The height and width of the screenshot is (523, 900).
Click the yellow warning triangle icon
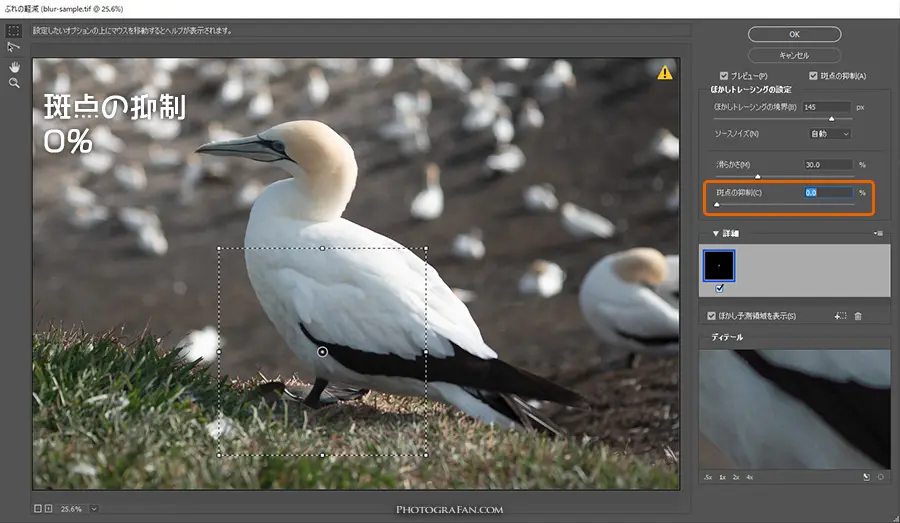pyautogui.click(x=665, y=72)
